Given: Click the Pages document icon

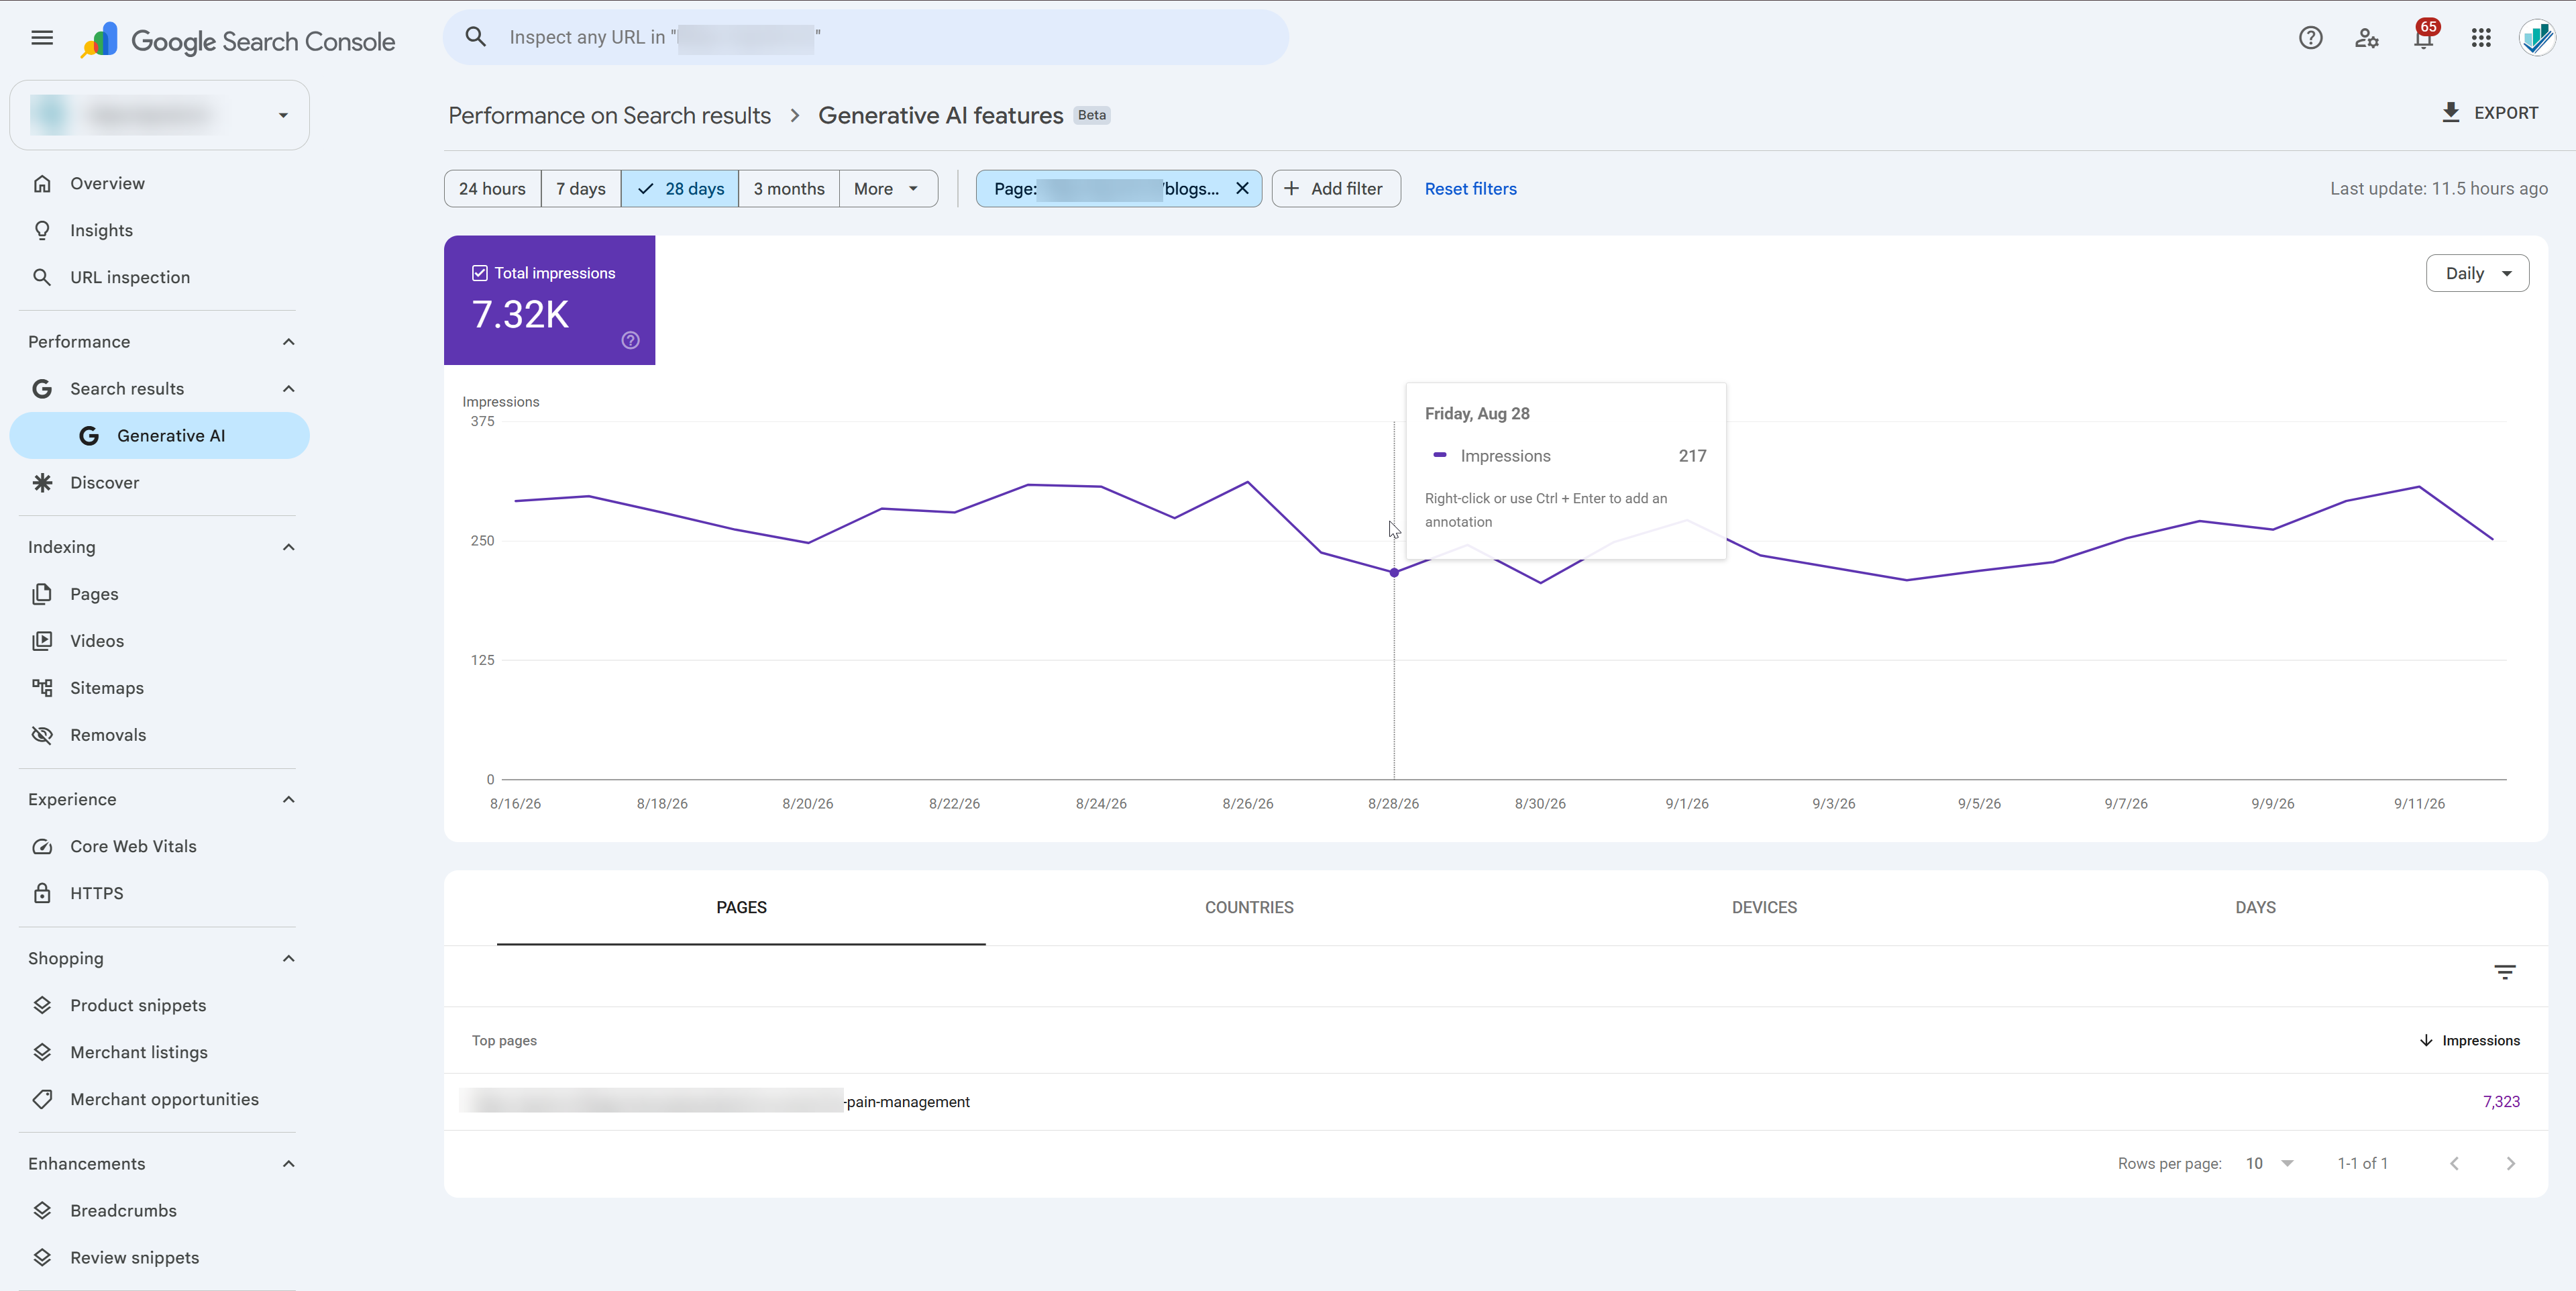Looking at the screenshot, I should [42, 594].
